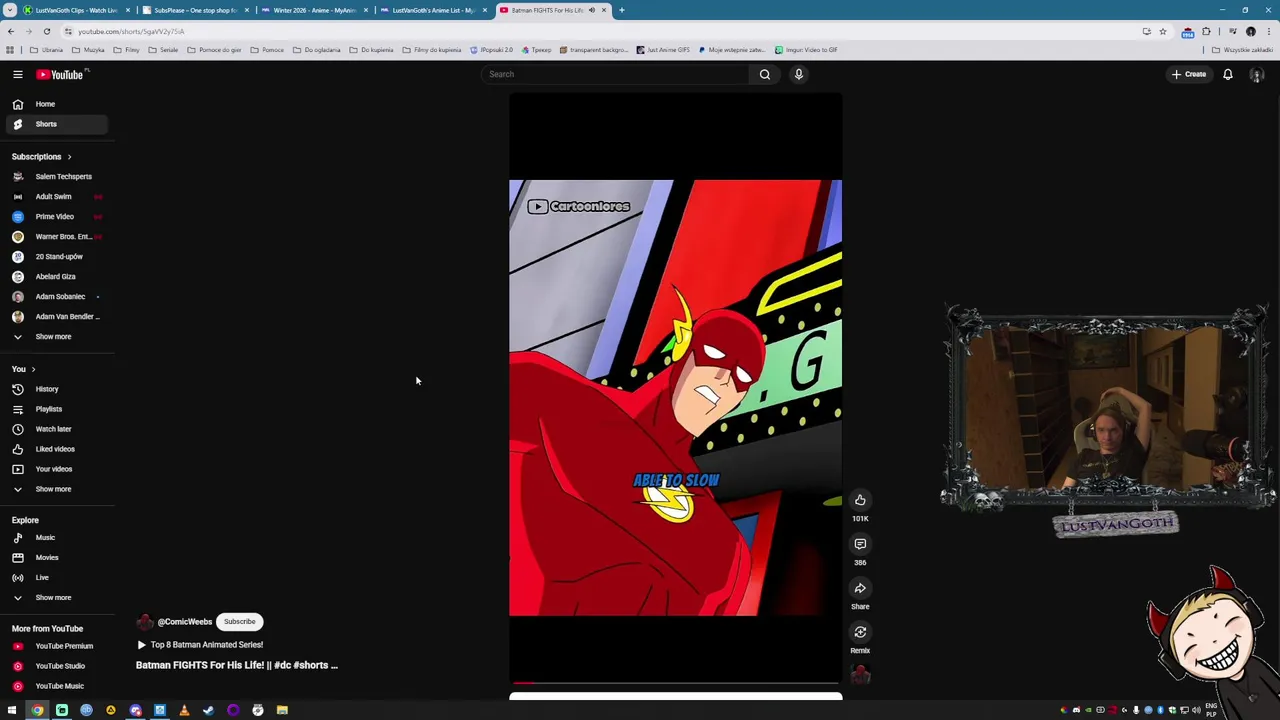1280x720 pixels.
Task: Open YouTube Studio
Action: tap(56, 666)
